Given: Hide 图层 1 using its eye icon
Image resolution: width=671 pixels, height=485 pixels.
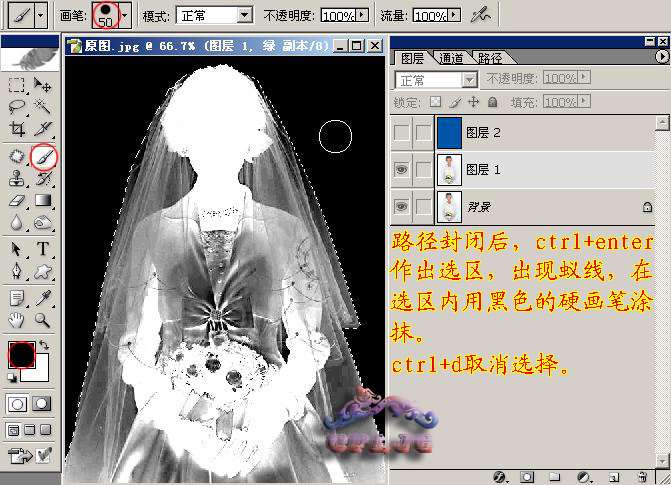Looking at the screenshot, I should point(402,170).
